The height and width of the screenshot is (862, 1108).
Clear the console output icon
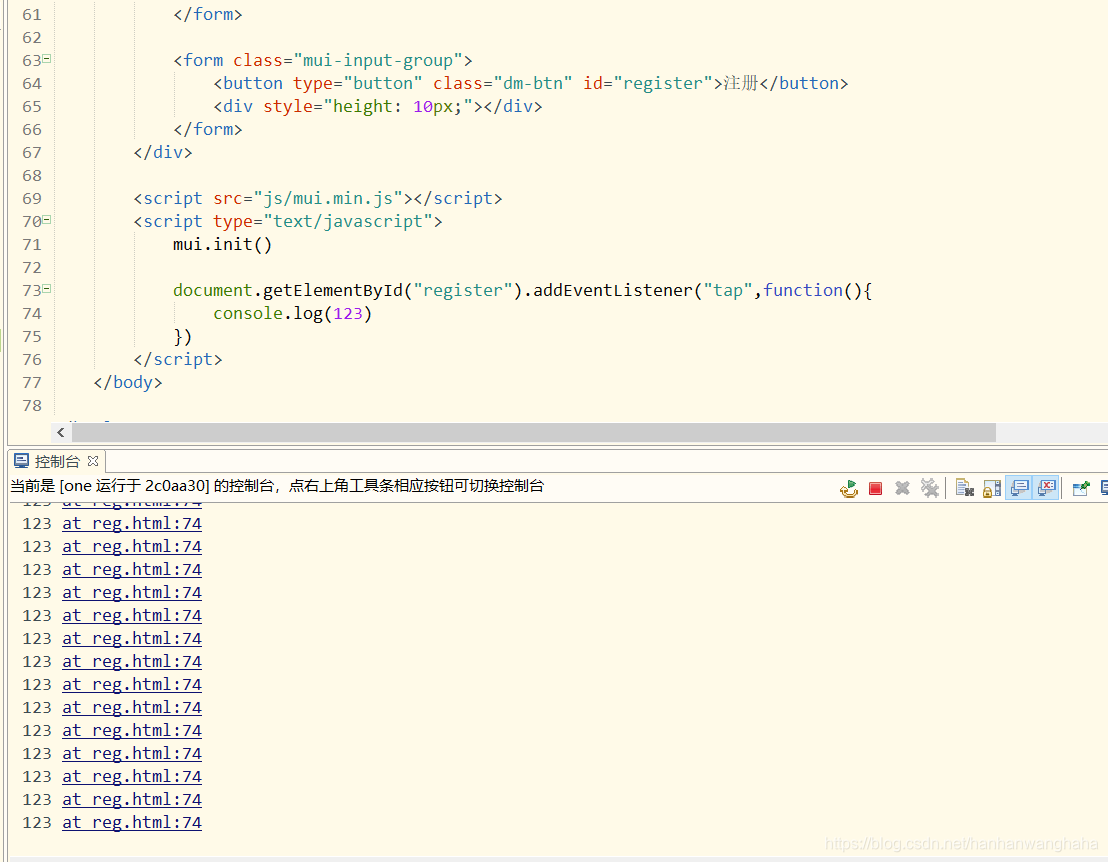pyautogui.click(x=965, y=488)
